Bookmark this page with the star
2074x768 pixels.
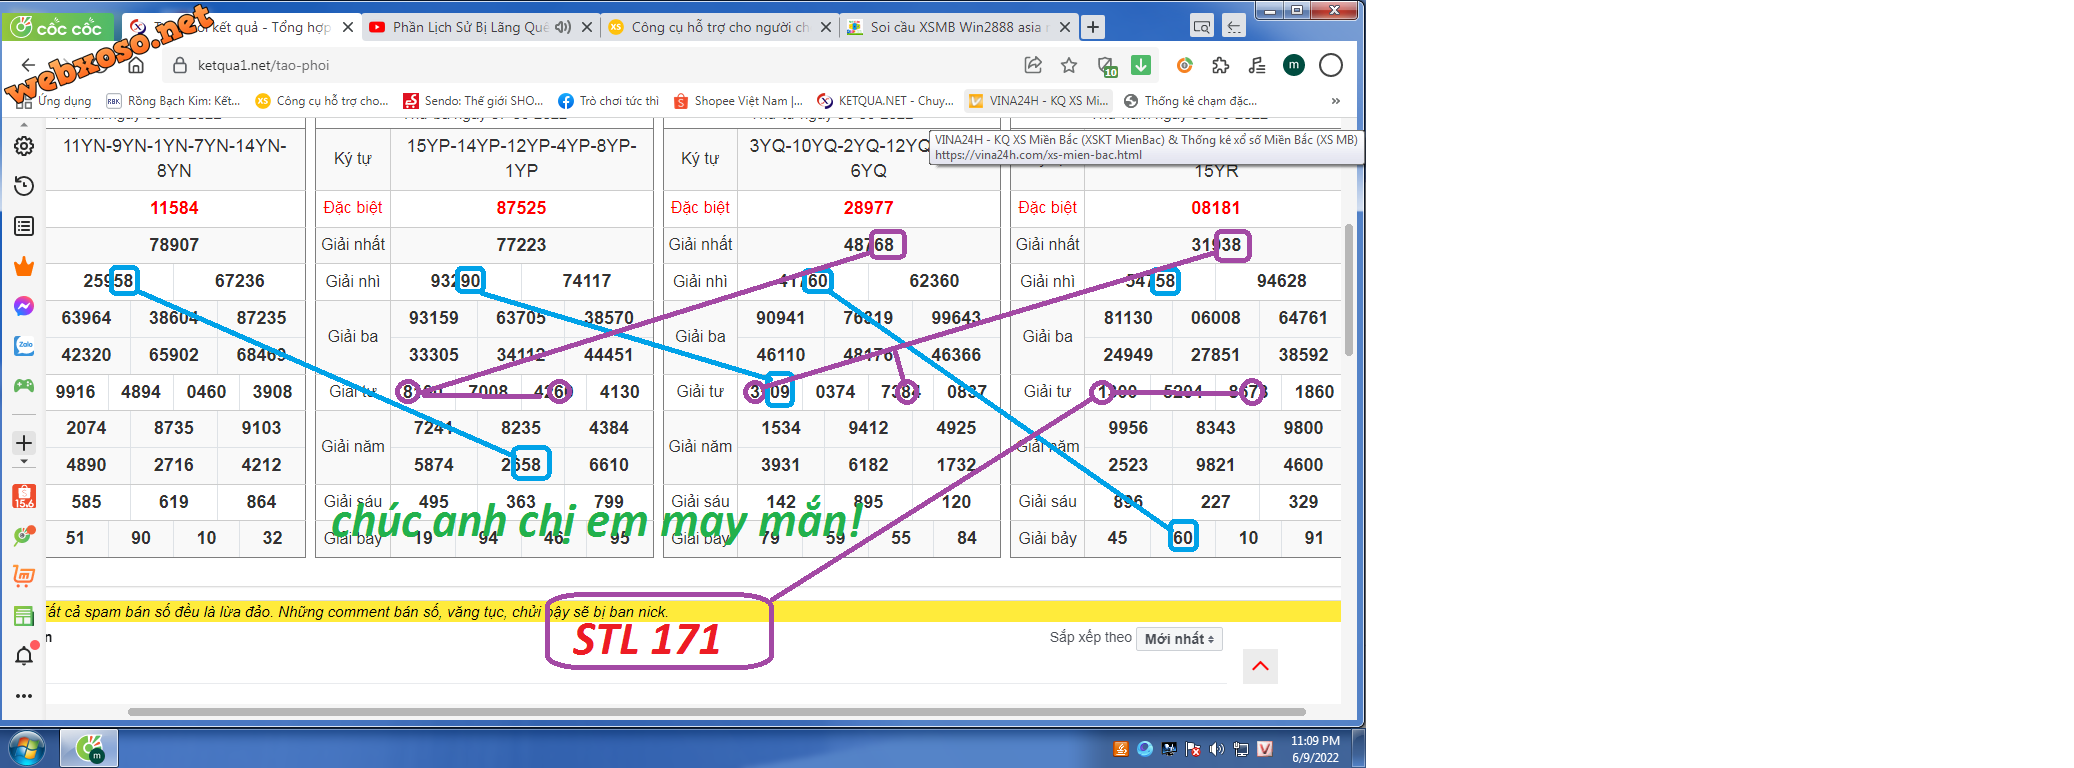[1069, 65]
